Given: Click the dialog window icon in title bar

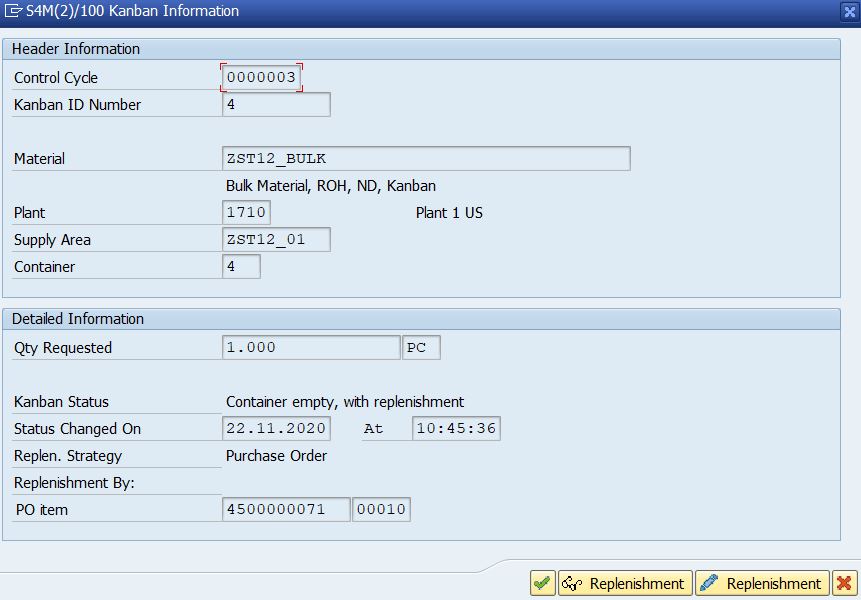Looking at the screenshot, I should pos(13,10).
